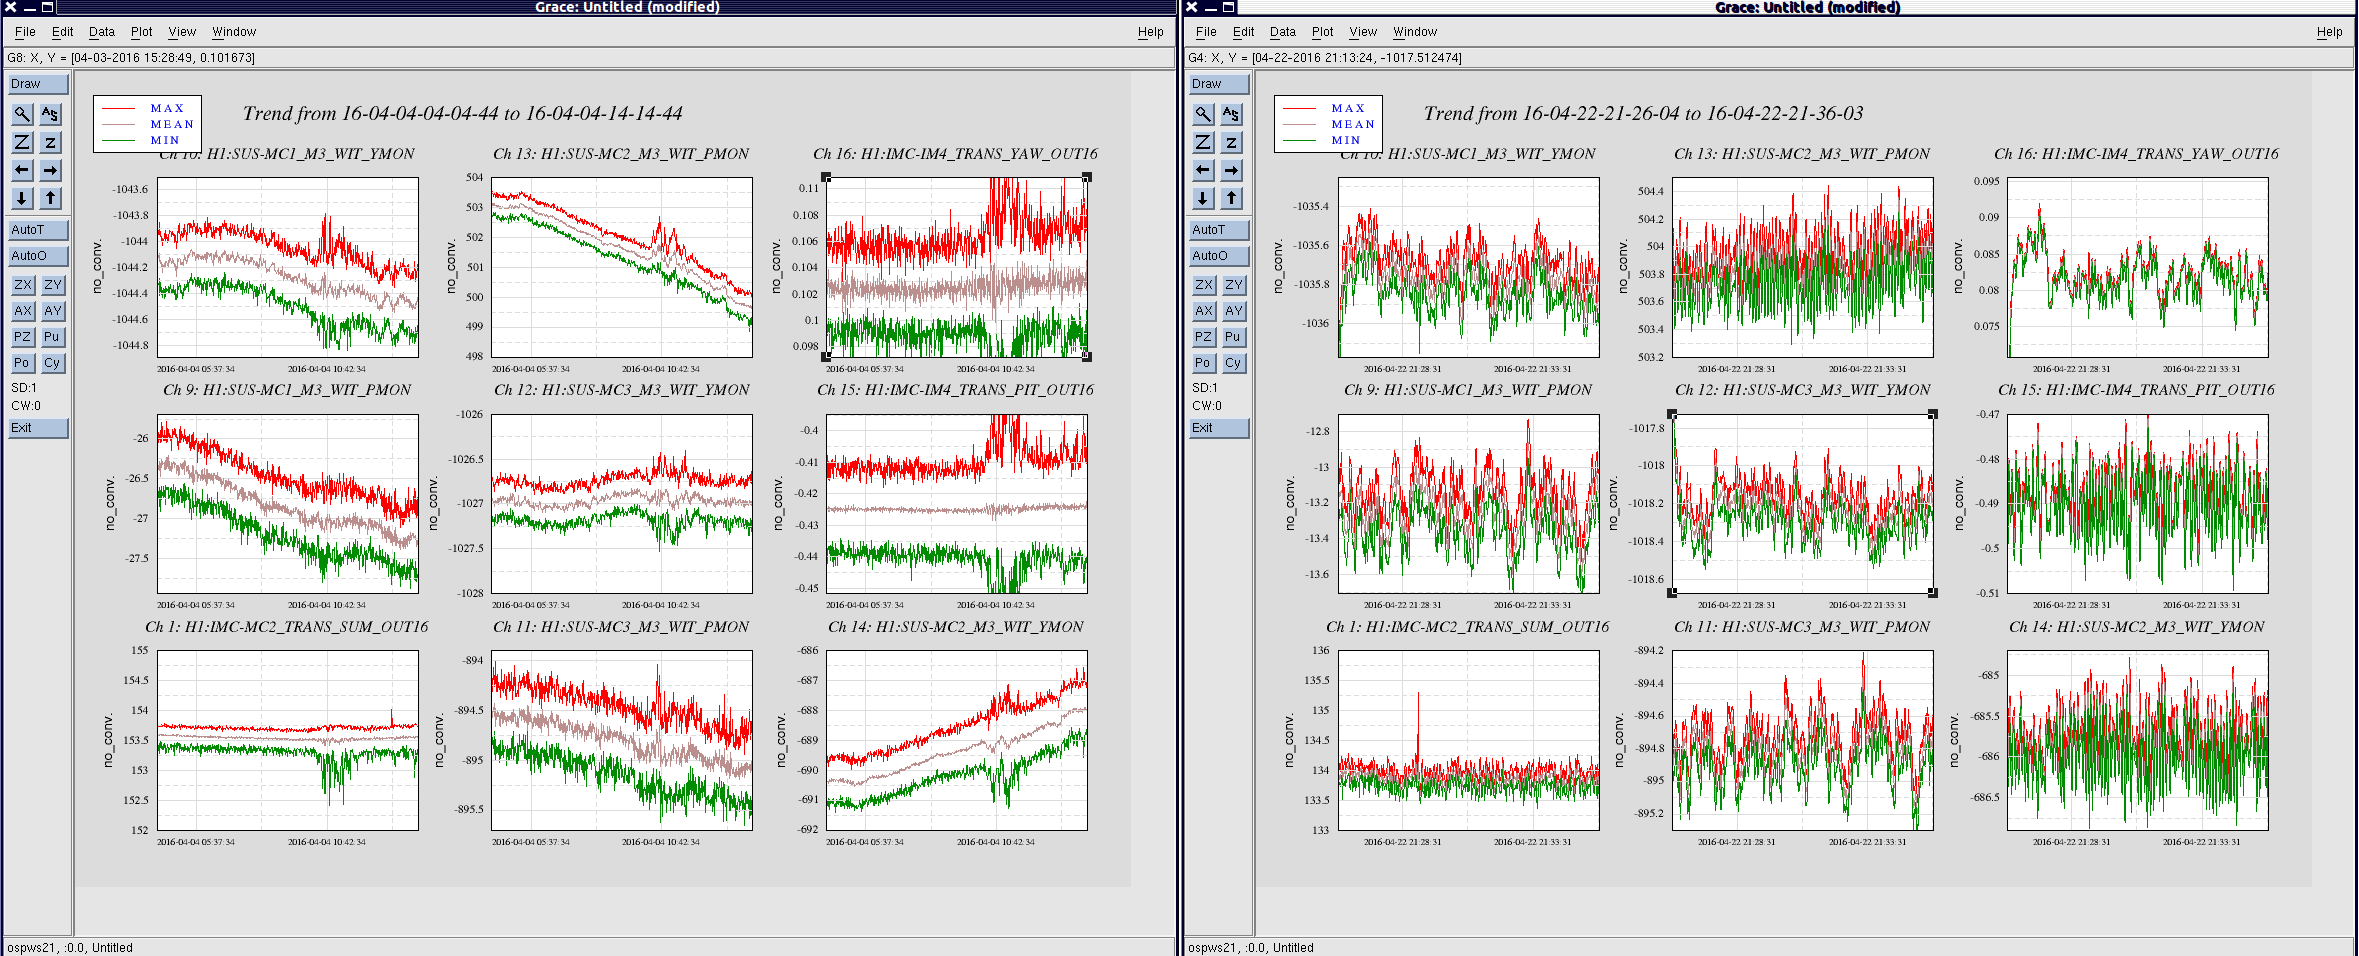Click Draw button in right Grace window

[x=1219, y=84]
